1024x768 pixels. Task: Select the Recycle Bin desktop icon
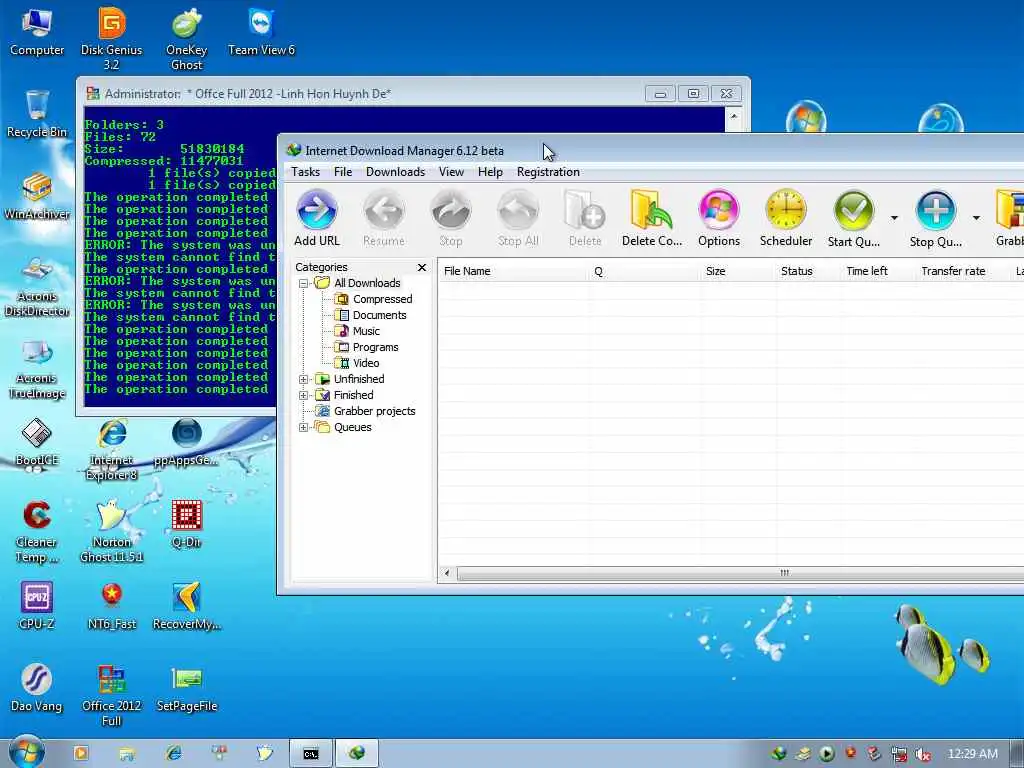pos(37,114)
